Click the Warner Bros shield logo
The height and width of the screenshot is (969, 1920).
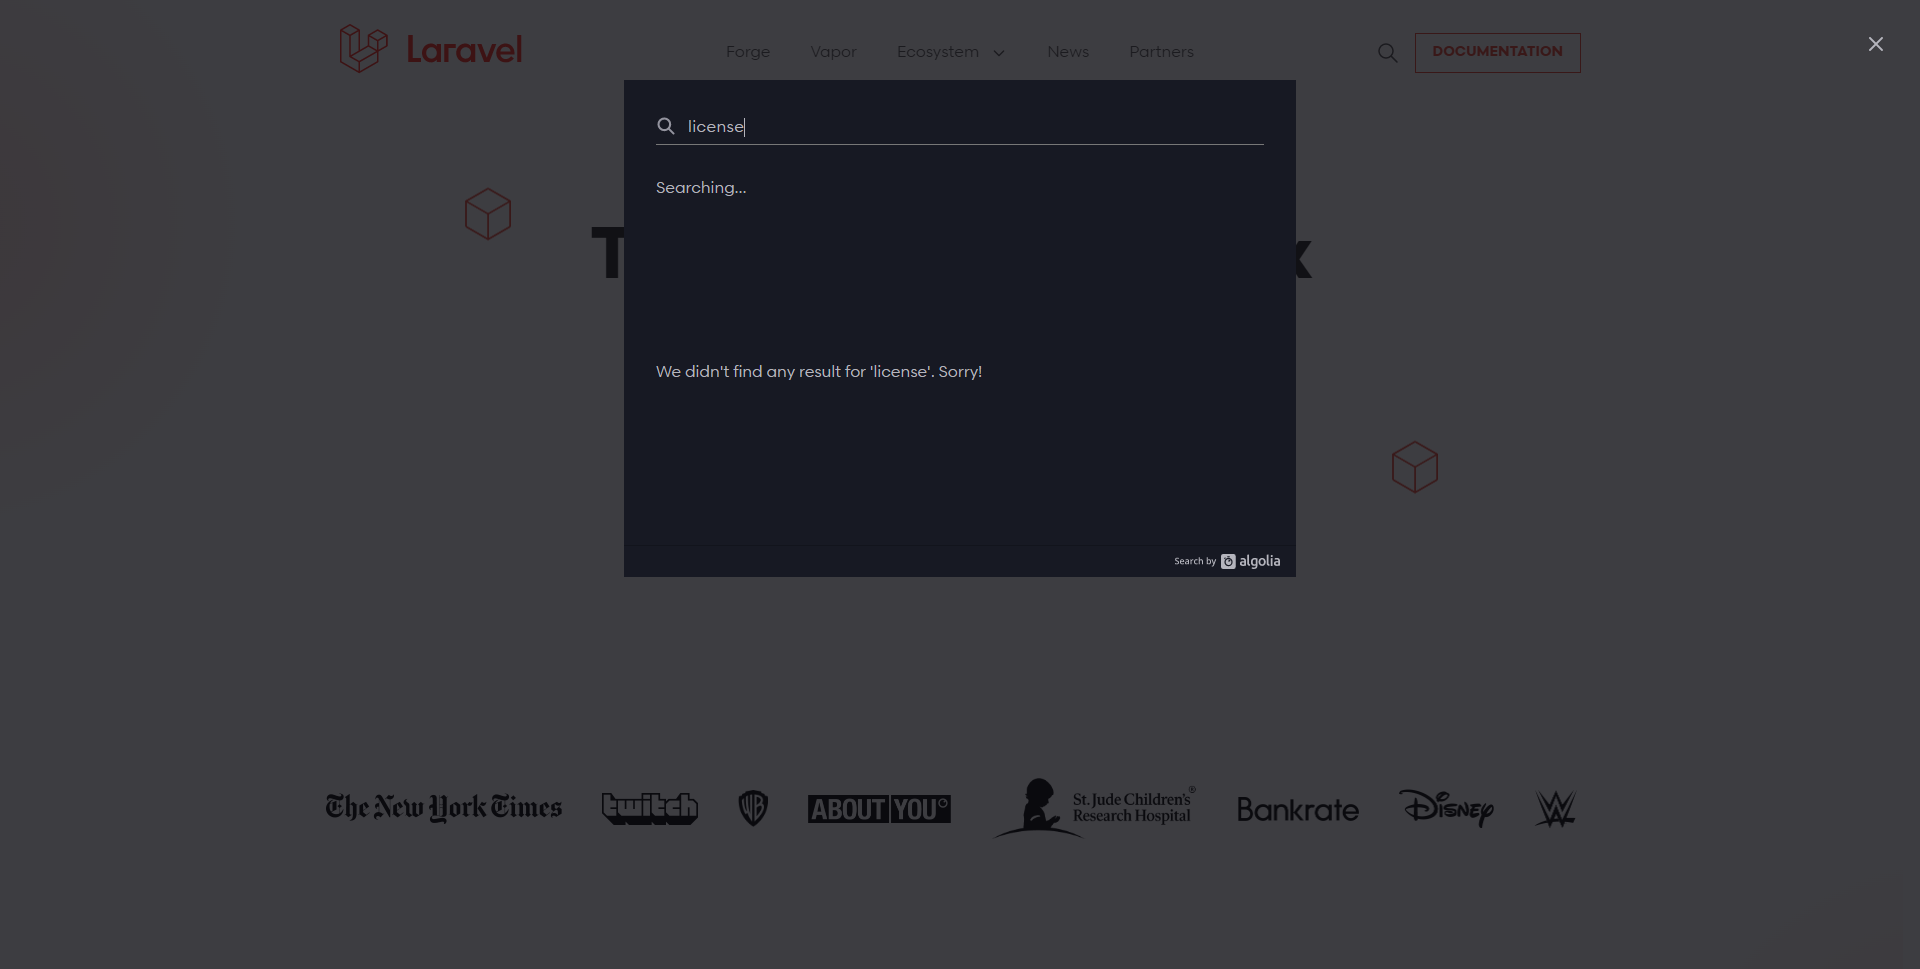pyautogui.click(x=753, y=808)
